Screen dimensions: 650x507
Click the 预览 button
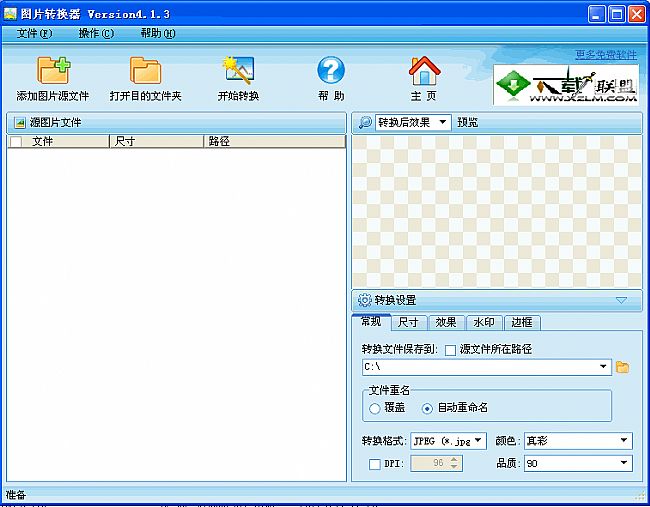[468, 122]
